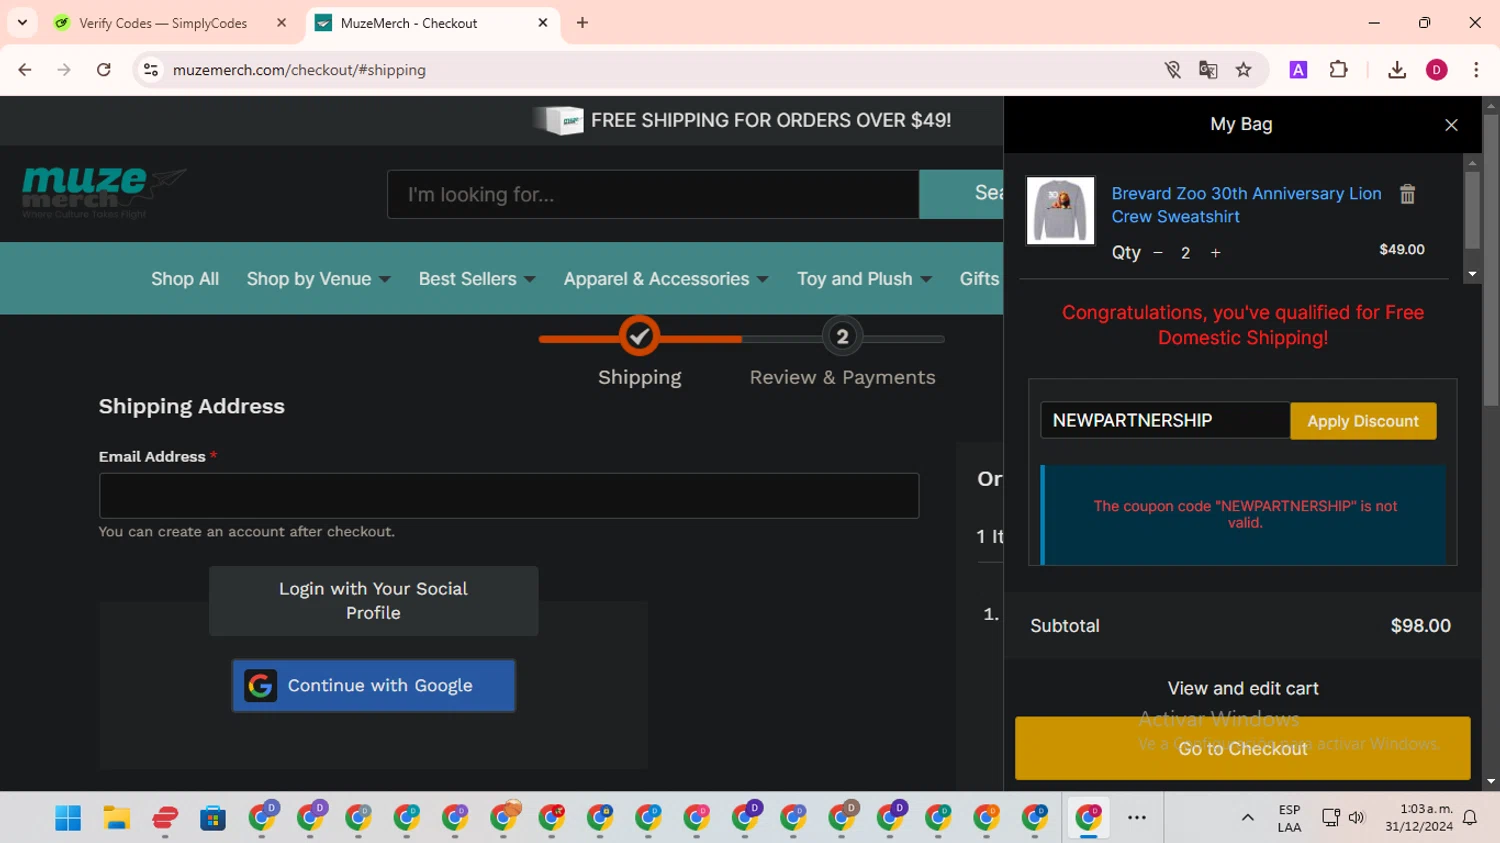
Task: Bookmark this page with star icon
Action: 1243,70
